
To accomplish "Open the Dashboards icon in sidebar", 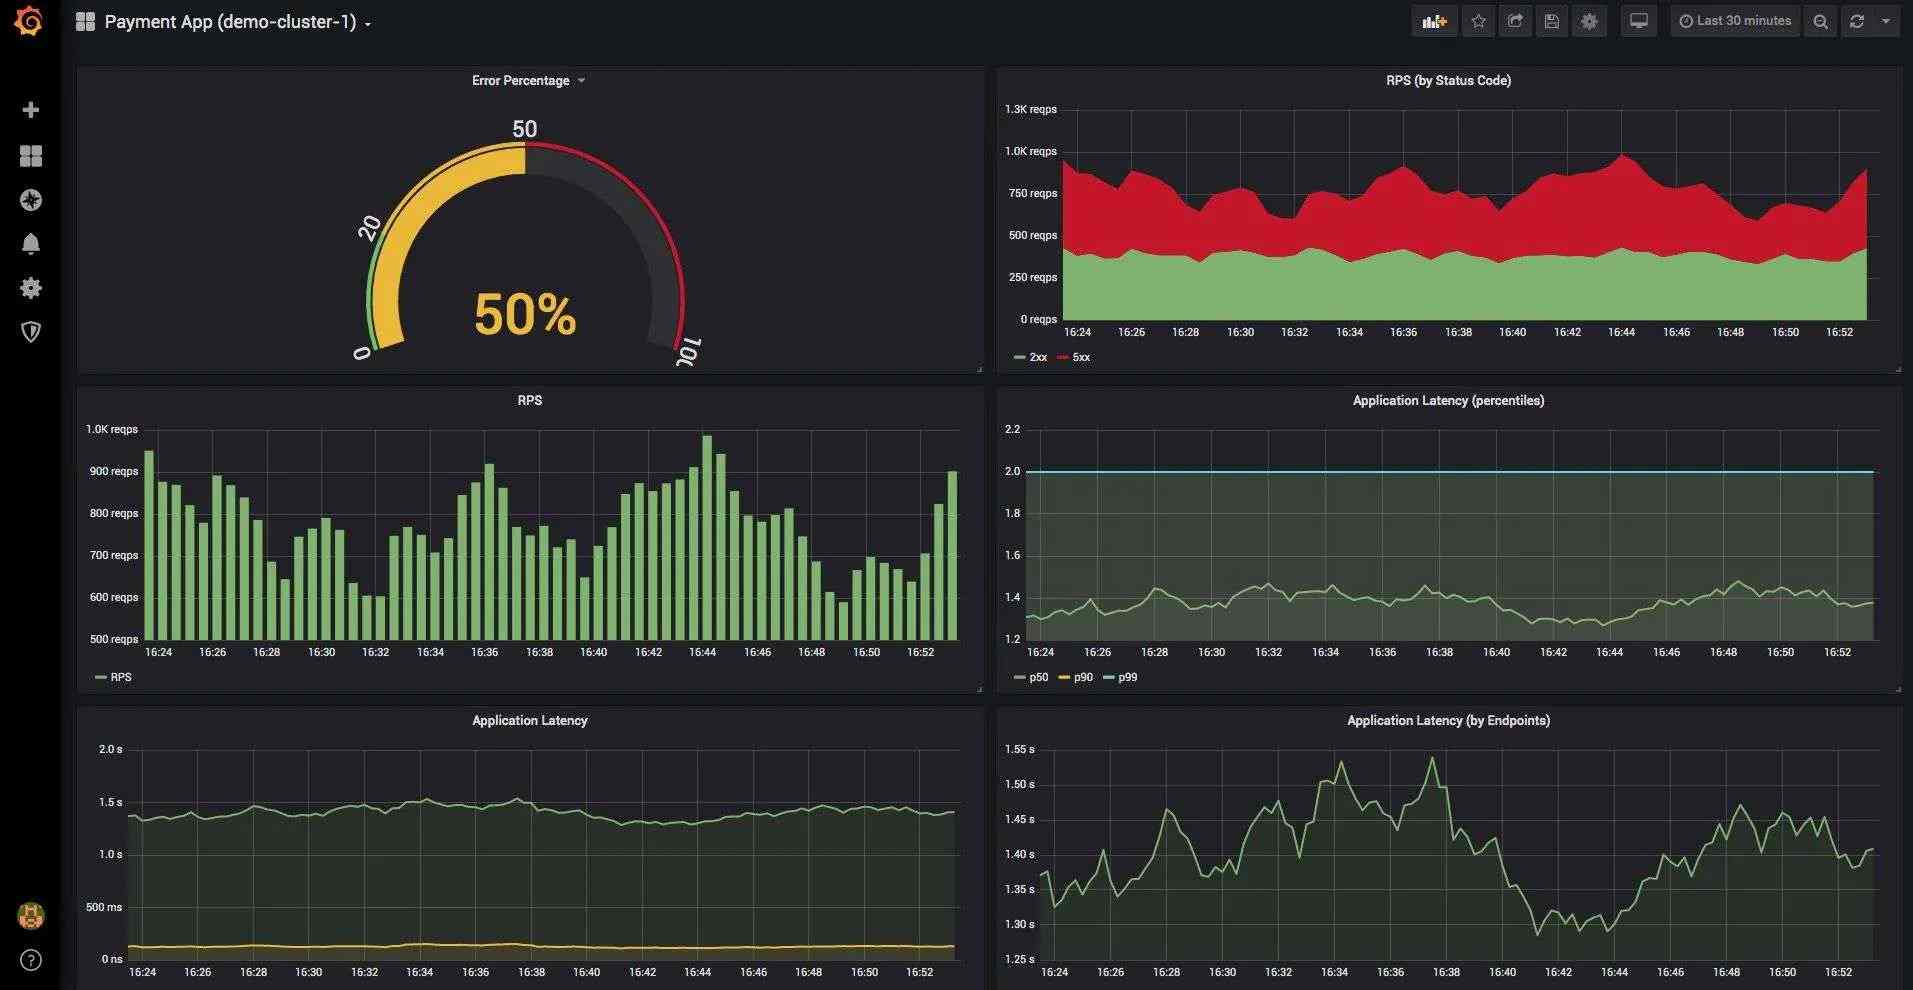I will pos(31,156).
